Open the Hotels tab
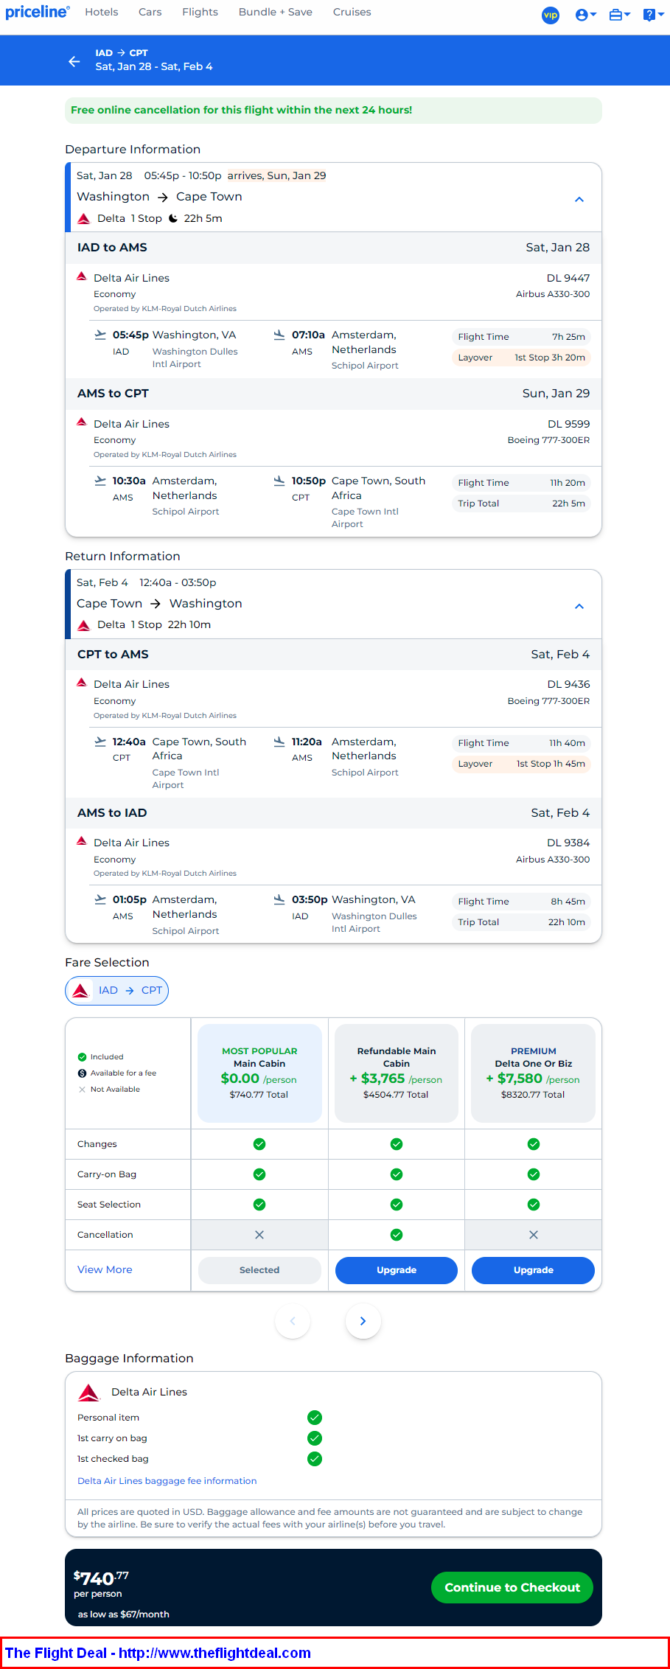 (x=101, y=12)
